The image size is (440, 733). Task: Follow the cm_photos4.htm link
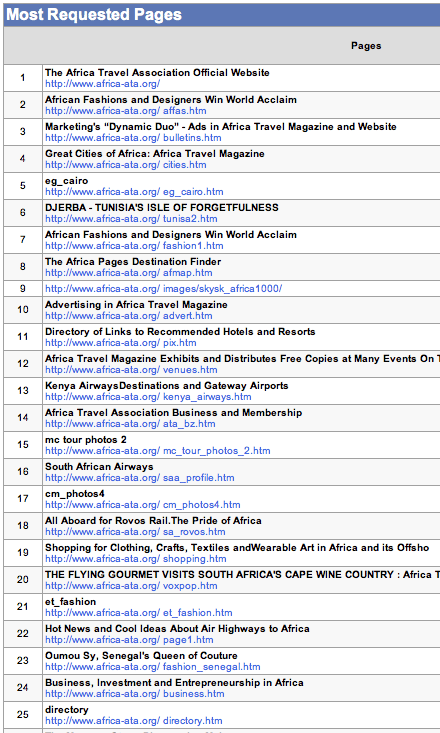click(143, 505)
